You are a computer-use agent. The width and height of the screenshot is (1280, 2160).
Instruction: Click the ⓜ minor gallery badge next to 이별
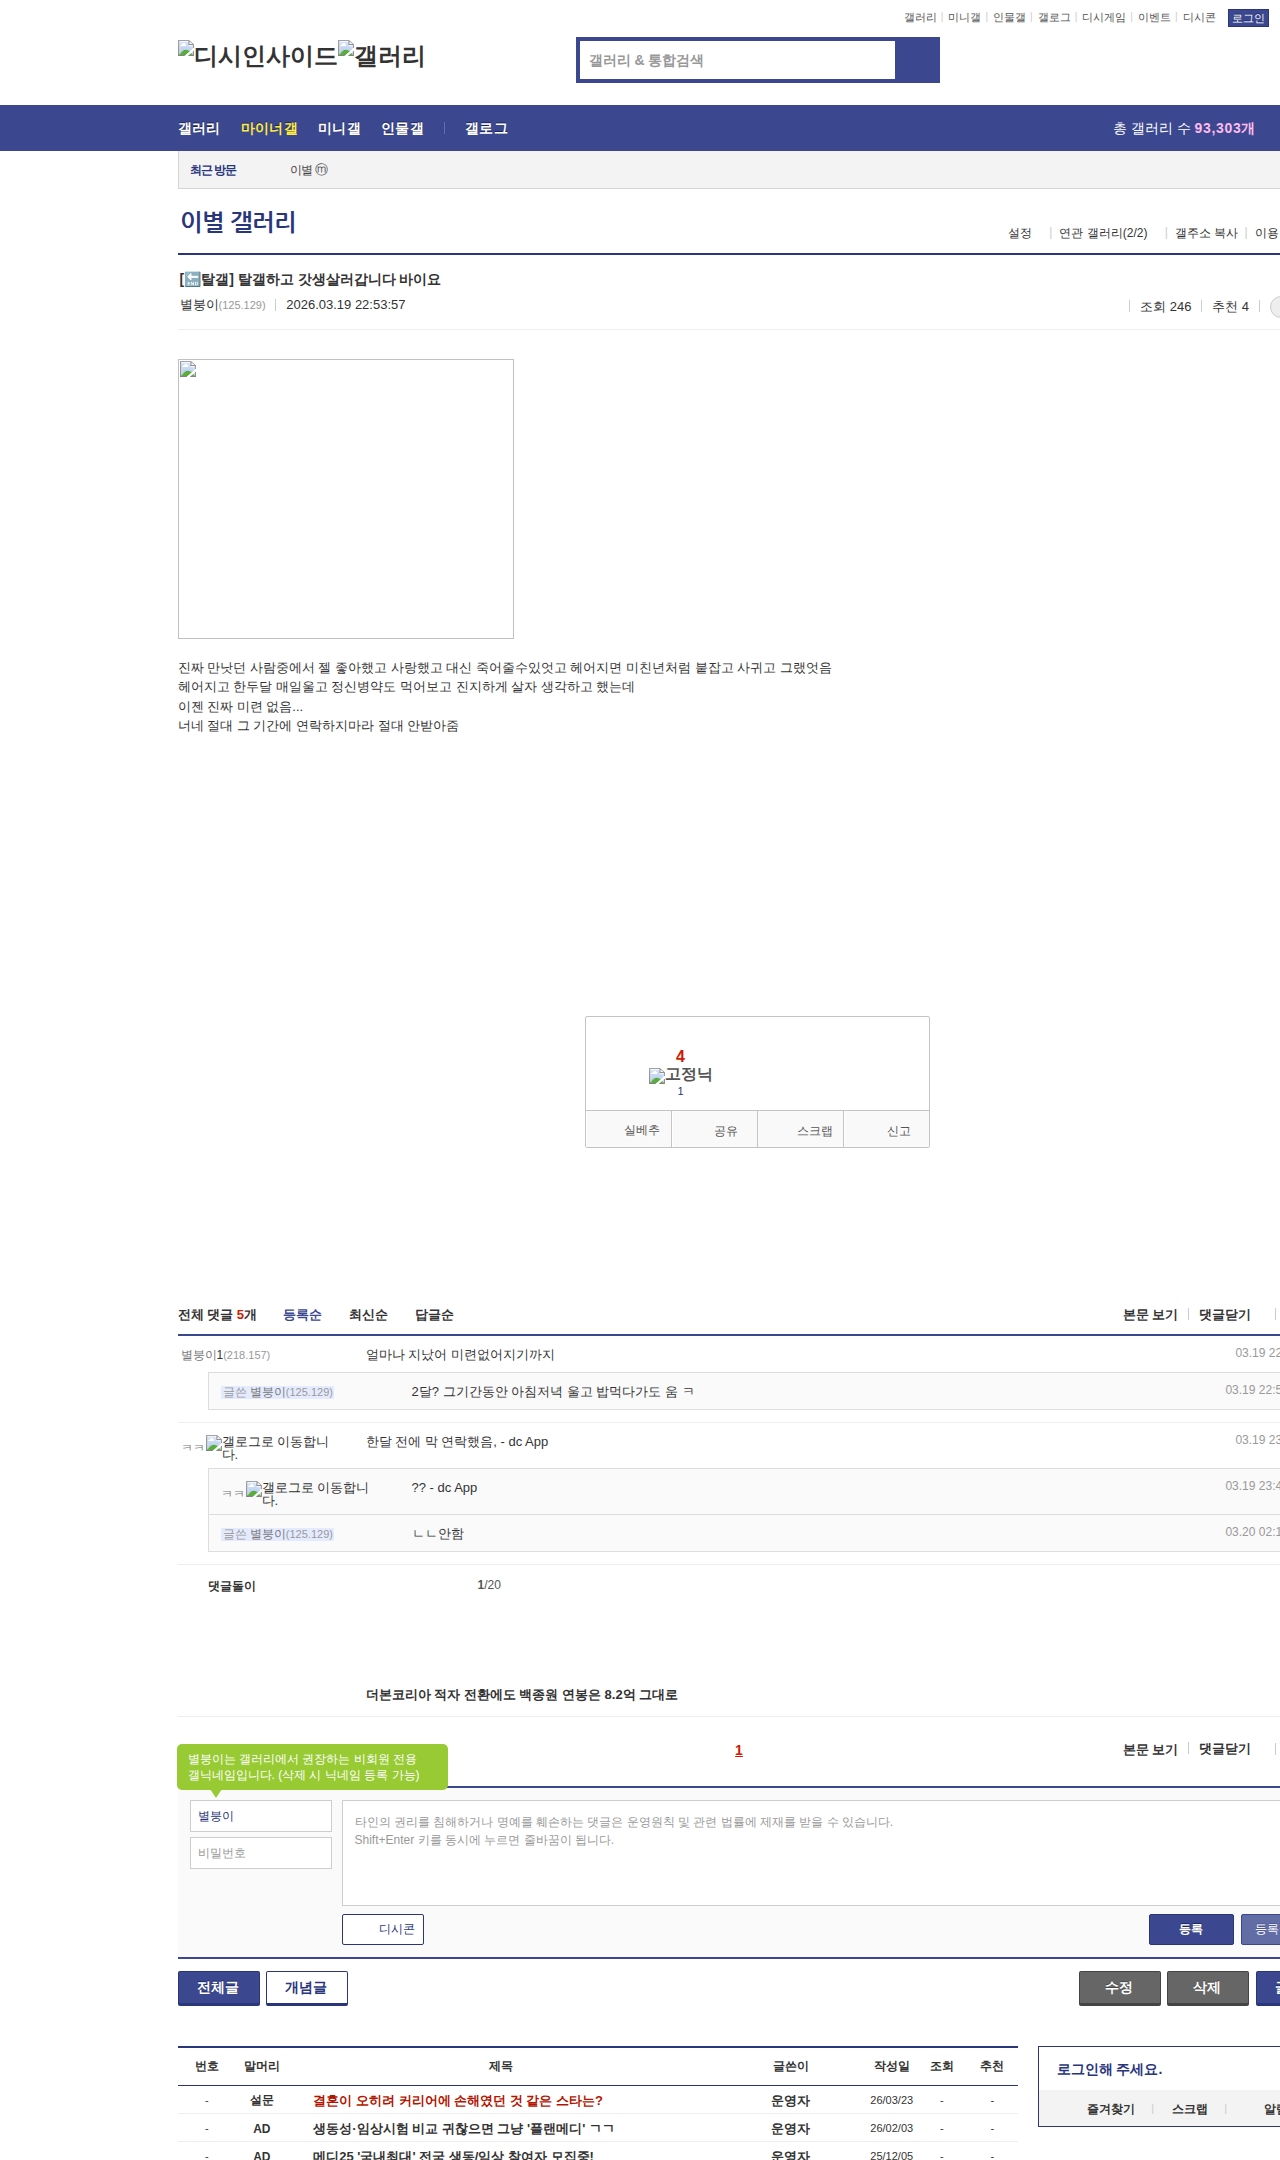(x=322, y=170)
